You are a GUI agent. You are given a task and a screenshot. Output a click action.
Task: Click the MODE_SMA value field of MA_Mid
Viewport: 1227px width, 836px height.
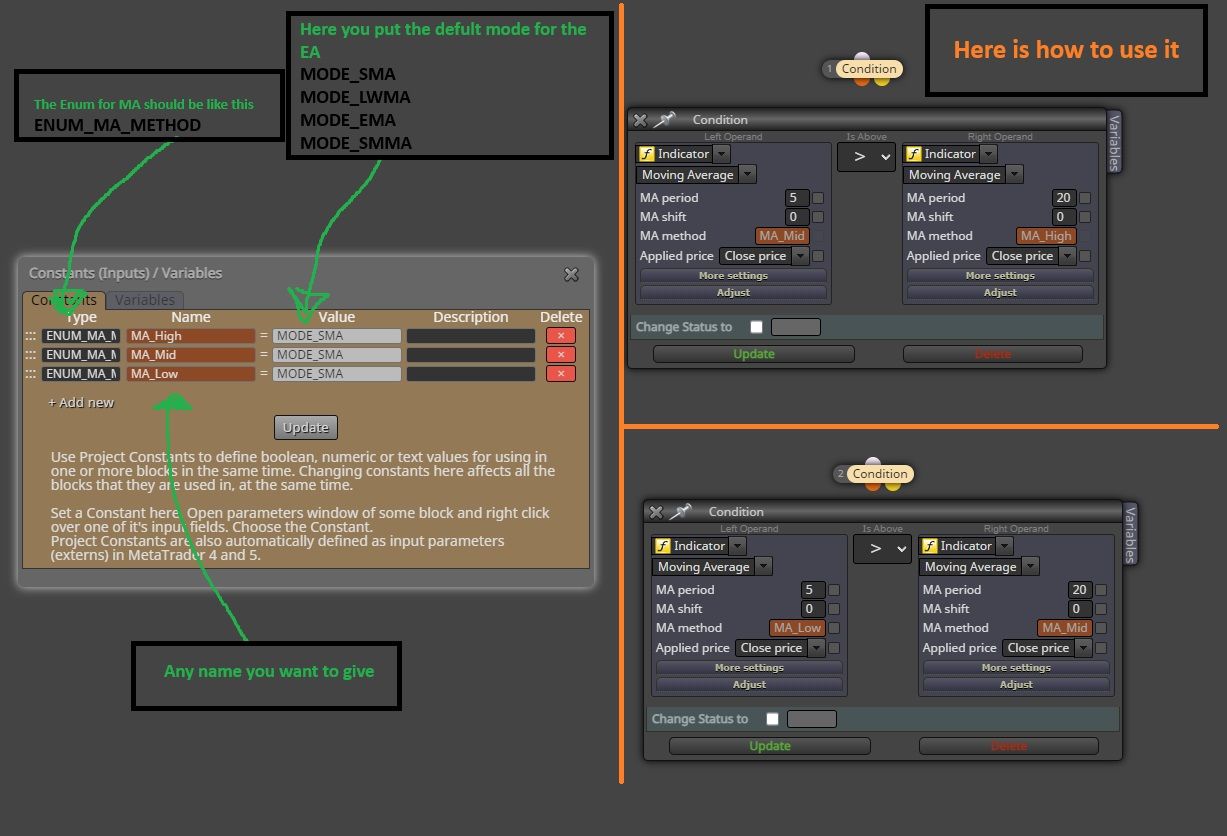point(337,355)
